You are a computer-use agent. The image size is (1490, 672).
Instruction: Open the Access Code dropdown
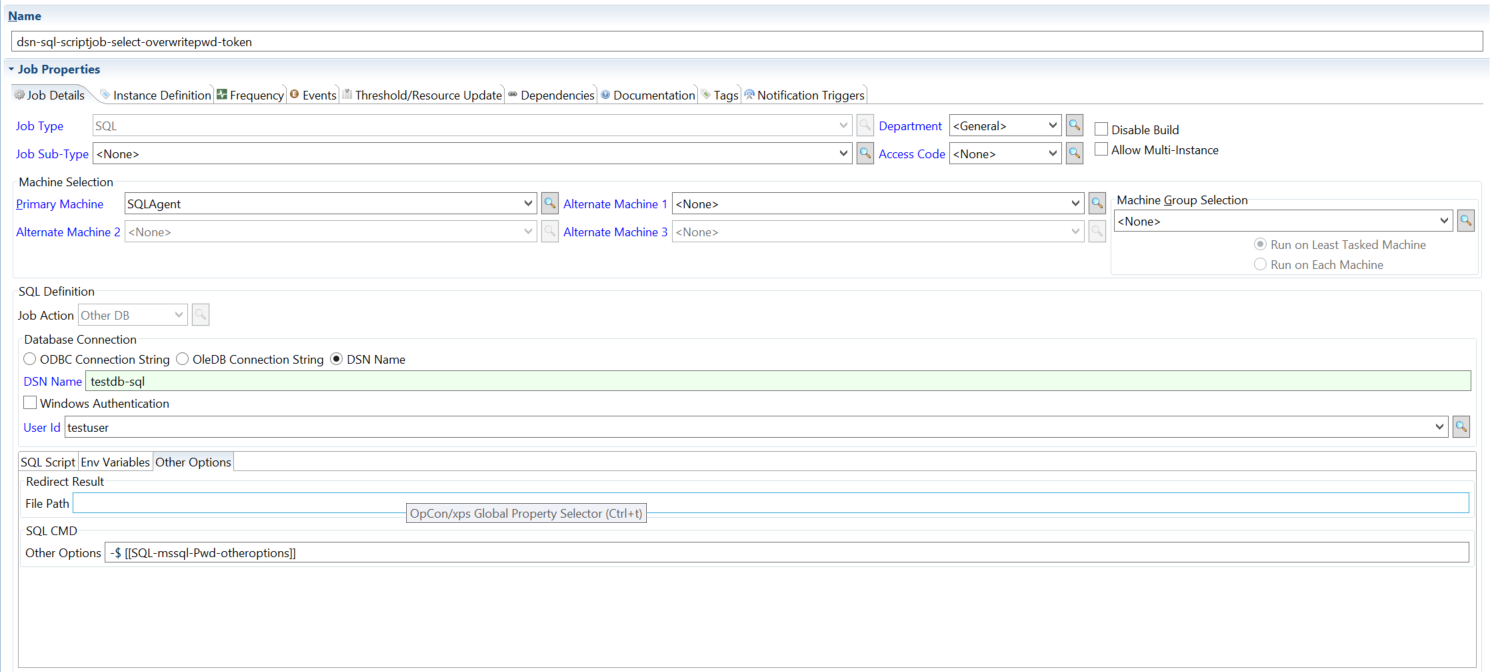pyautogui.click(x=1053, y=154)
